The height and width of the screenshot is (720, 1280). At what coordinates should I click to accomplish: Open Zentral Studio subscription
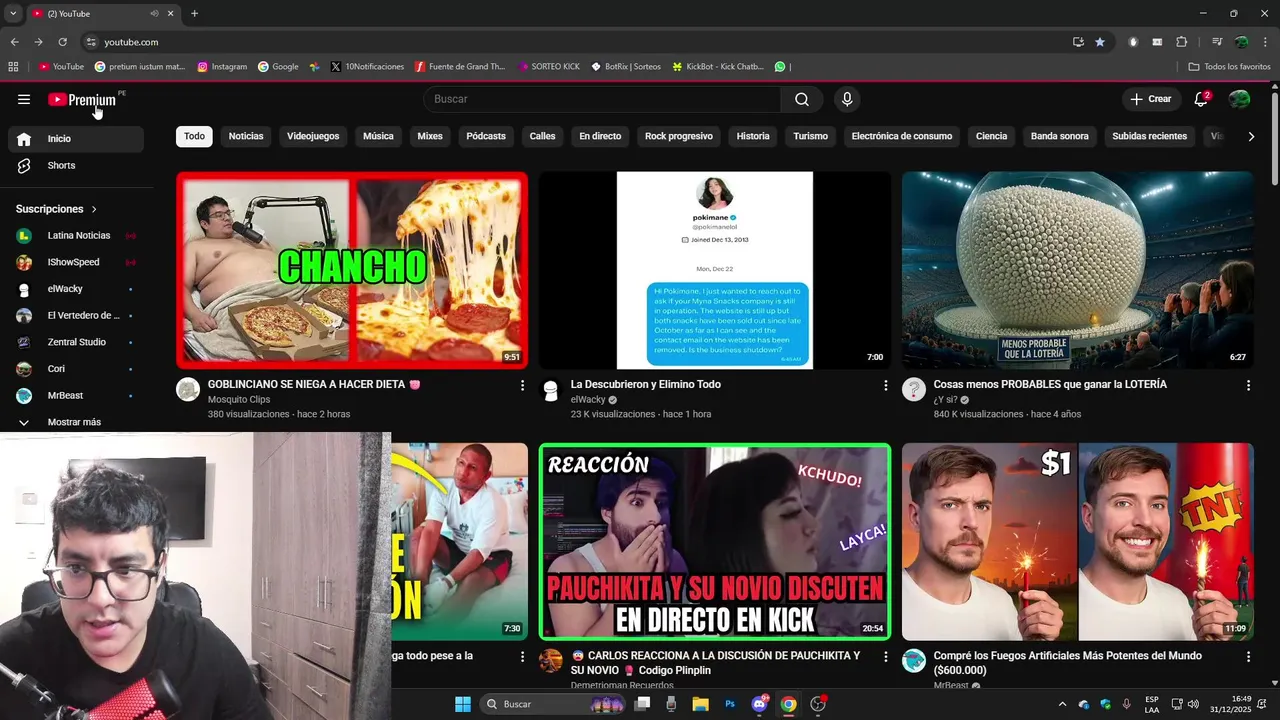tap(75, 342)
